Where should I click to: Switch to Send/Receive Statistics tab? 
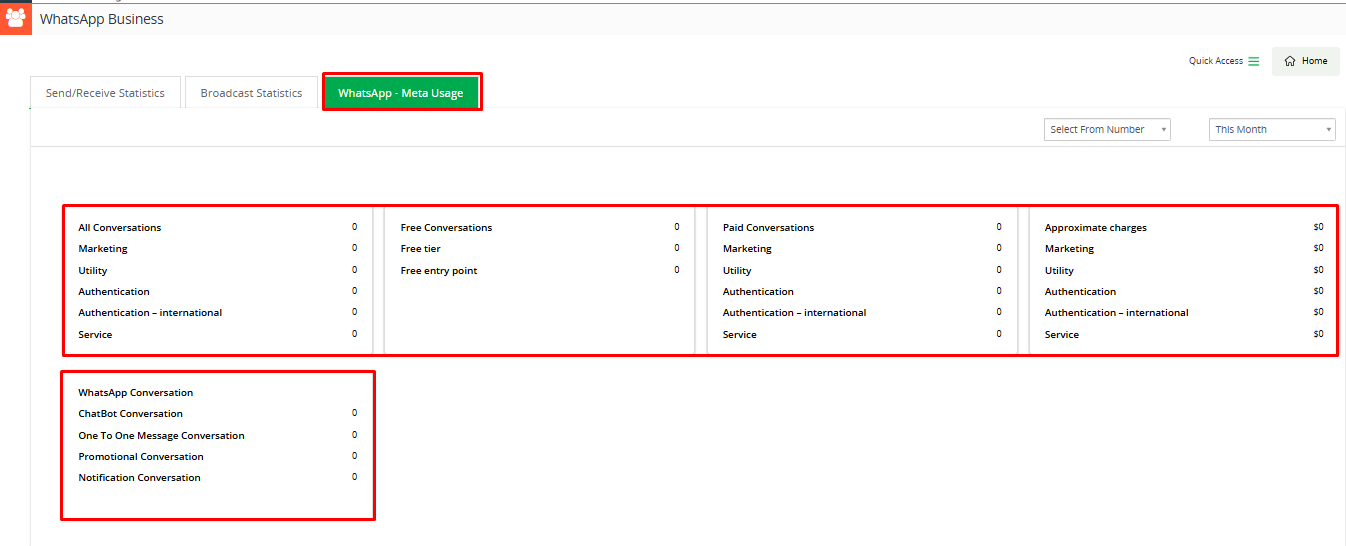click(x=105, y=93)
